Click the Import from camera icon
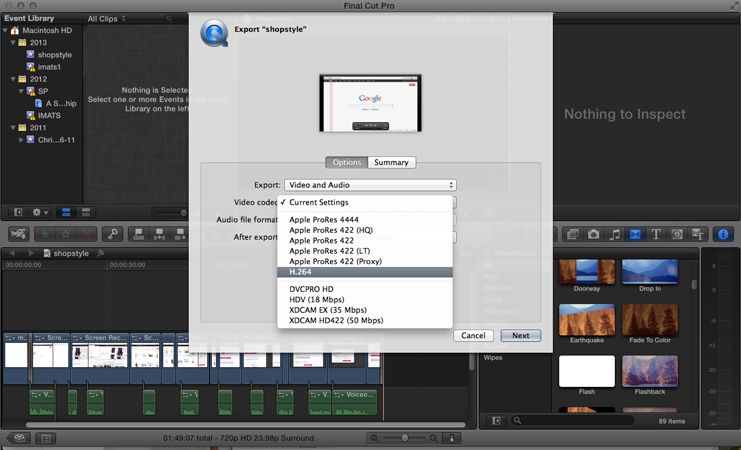This screenshot has height=450, width=741. (19, 234)
